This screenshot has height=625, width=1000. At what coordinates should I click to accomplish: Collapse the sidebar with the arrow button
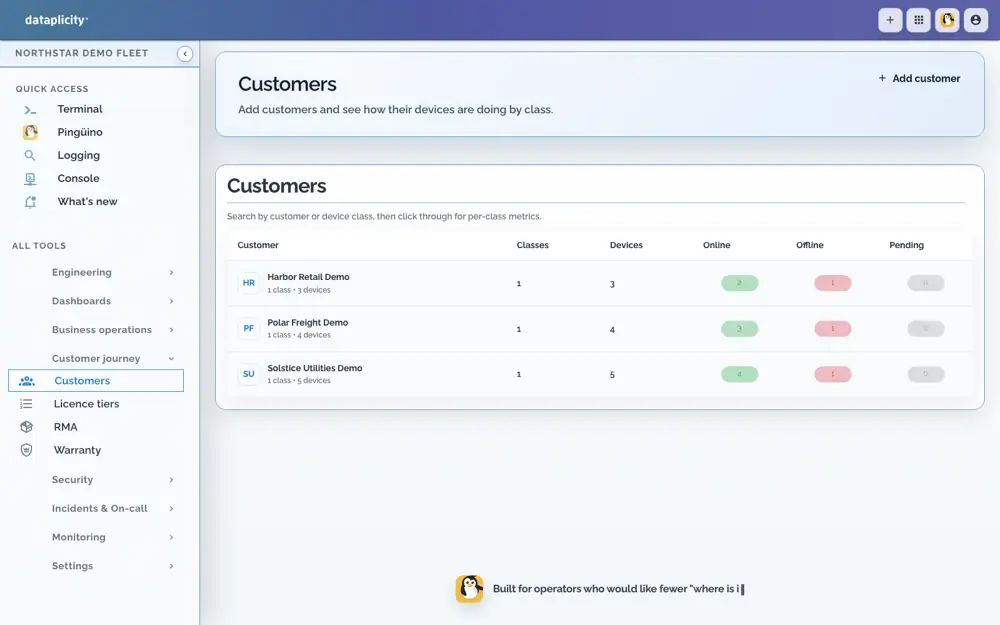(x=185, y=54)
